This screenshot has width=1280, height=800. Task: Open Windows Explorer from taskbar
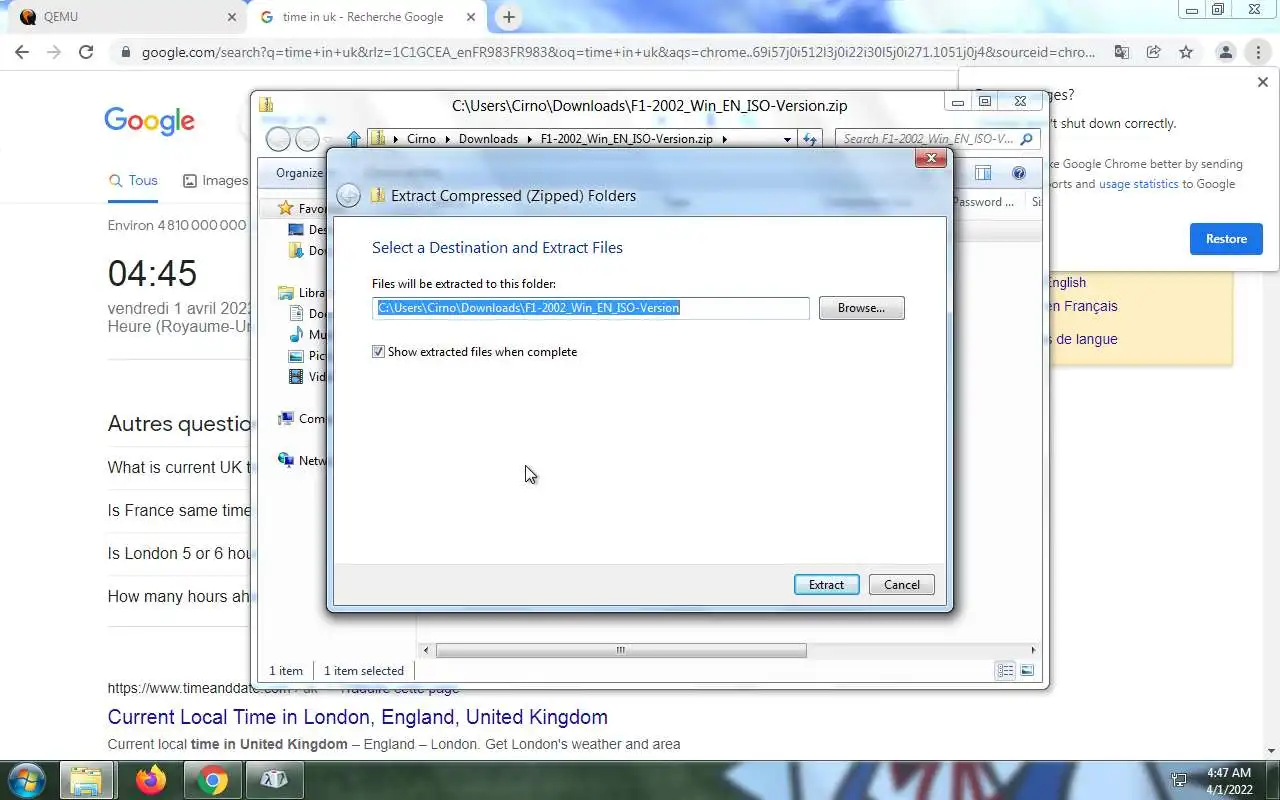click(x=87, y=780)
